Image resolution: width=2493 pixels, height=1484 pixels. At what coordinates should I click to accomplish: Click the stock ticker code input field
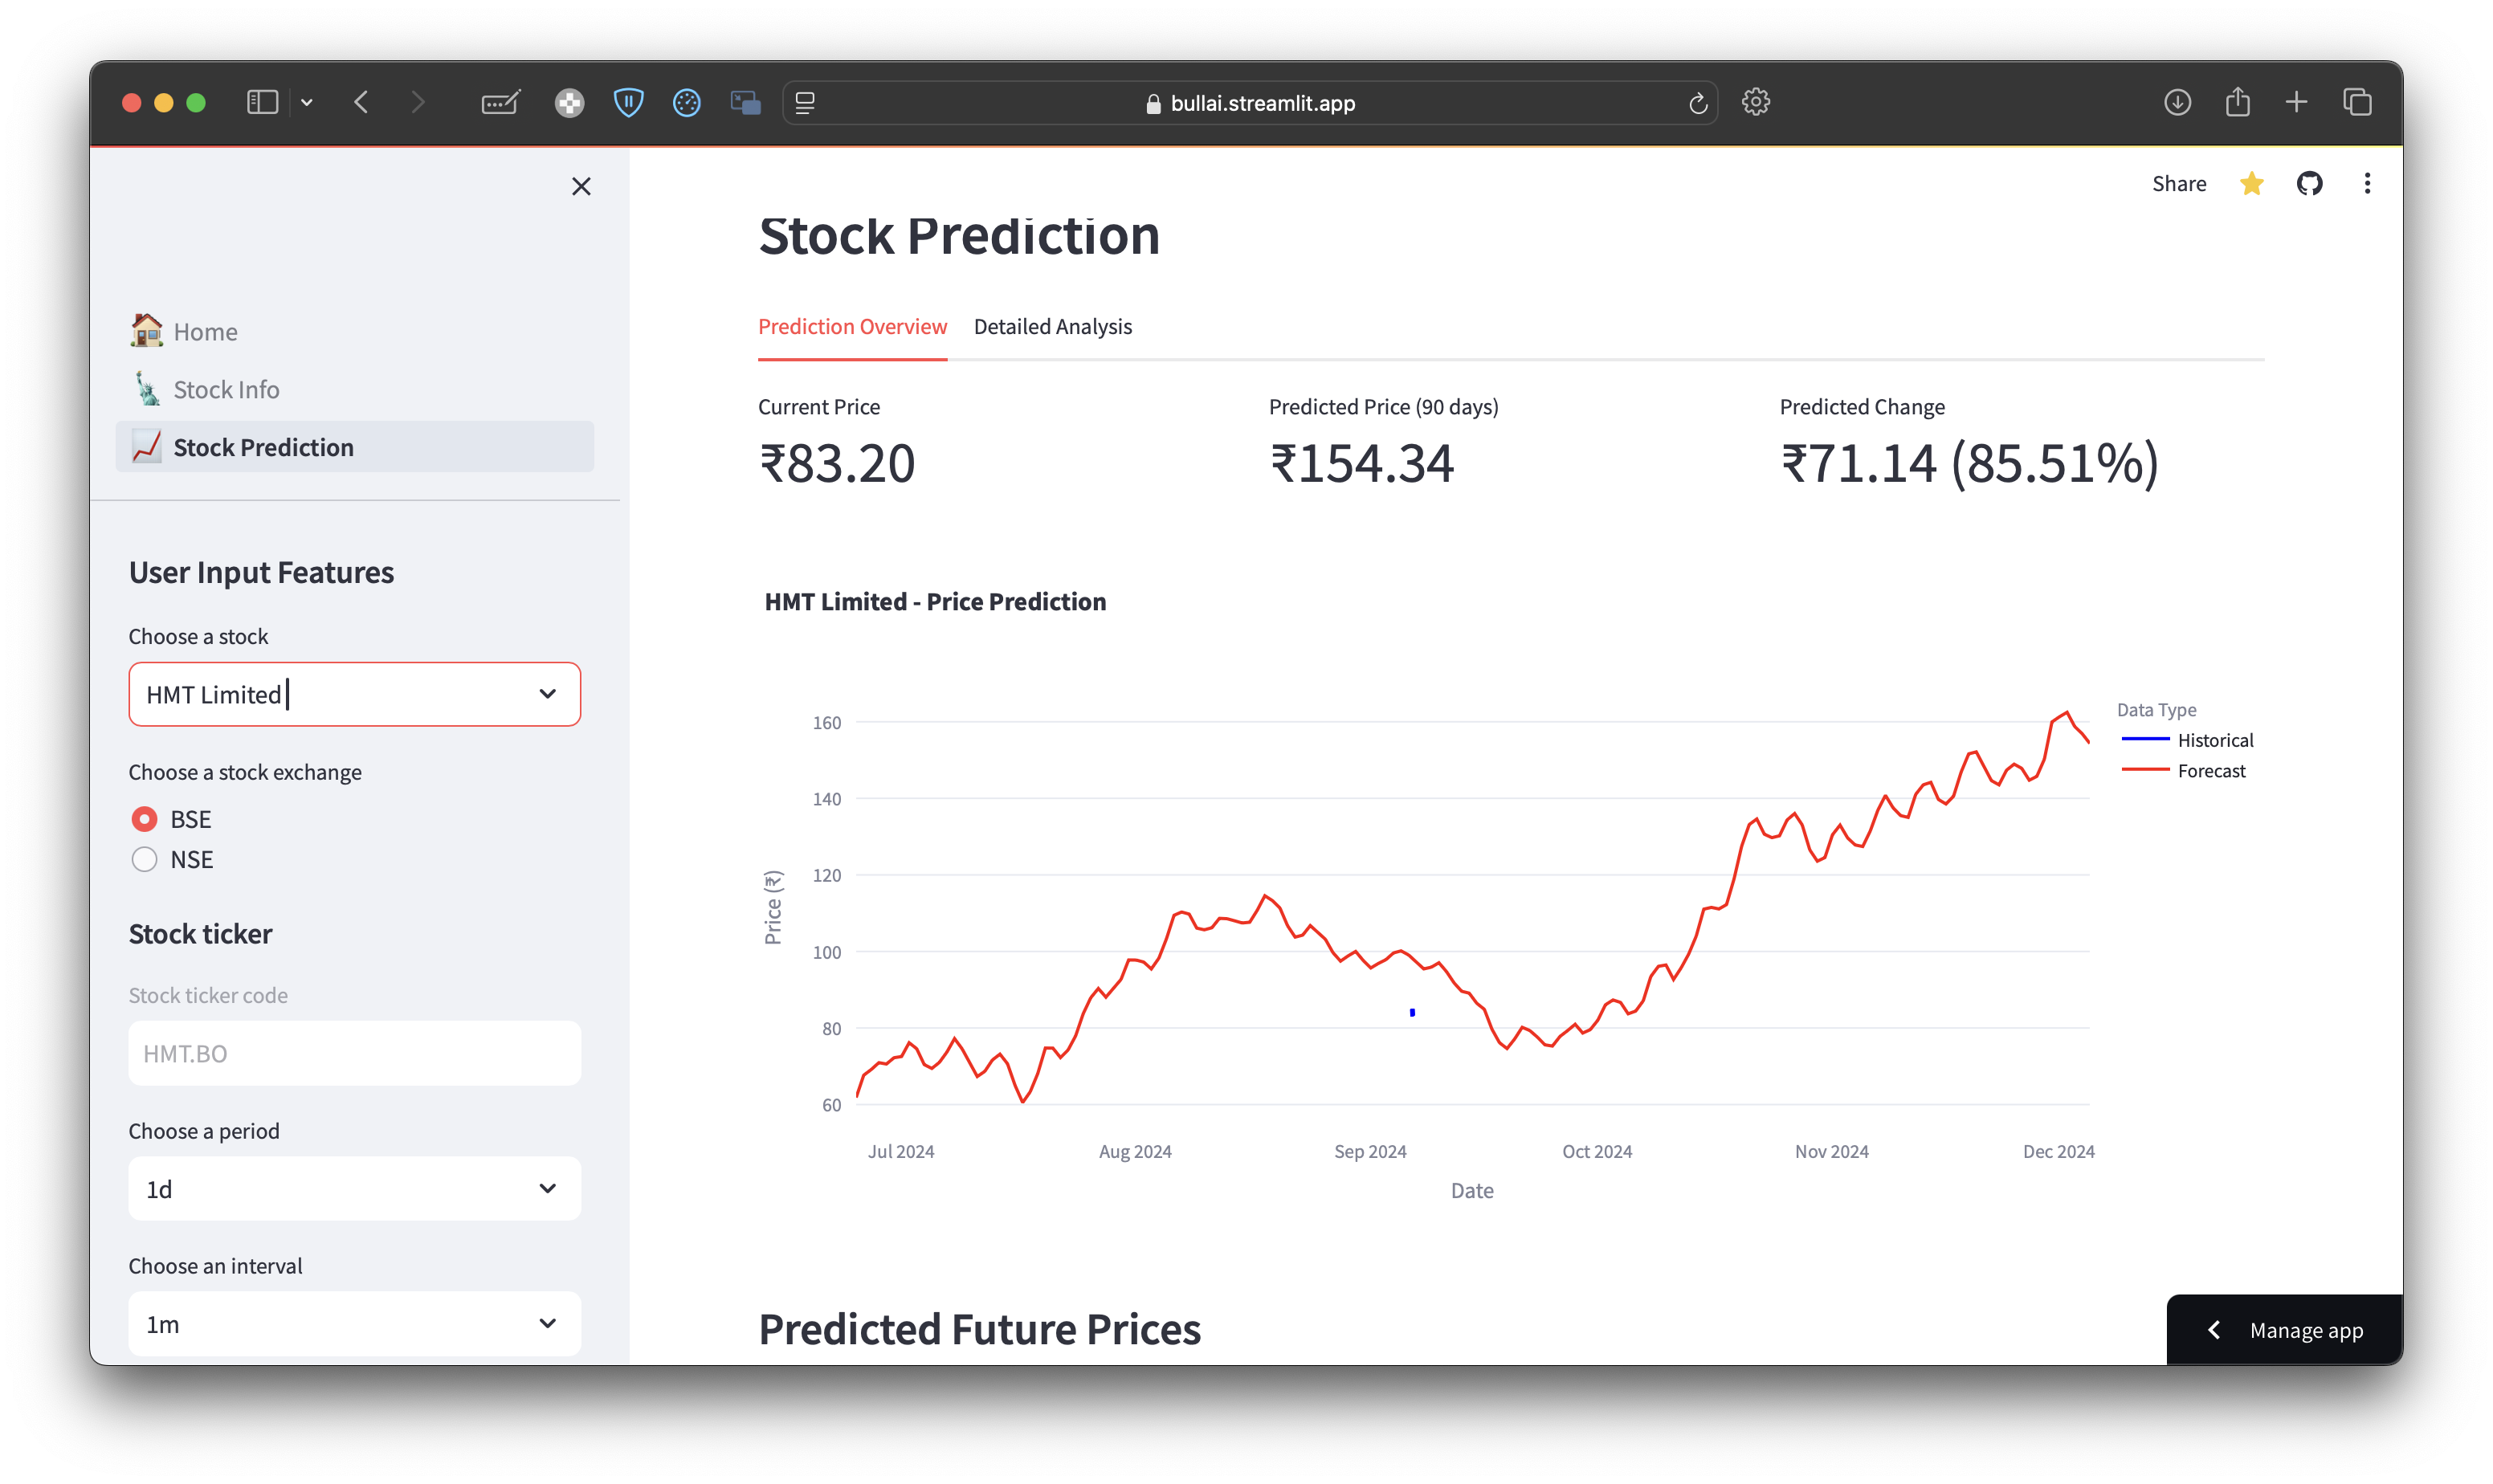point(354,1052)
